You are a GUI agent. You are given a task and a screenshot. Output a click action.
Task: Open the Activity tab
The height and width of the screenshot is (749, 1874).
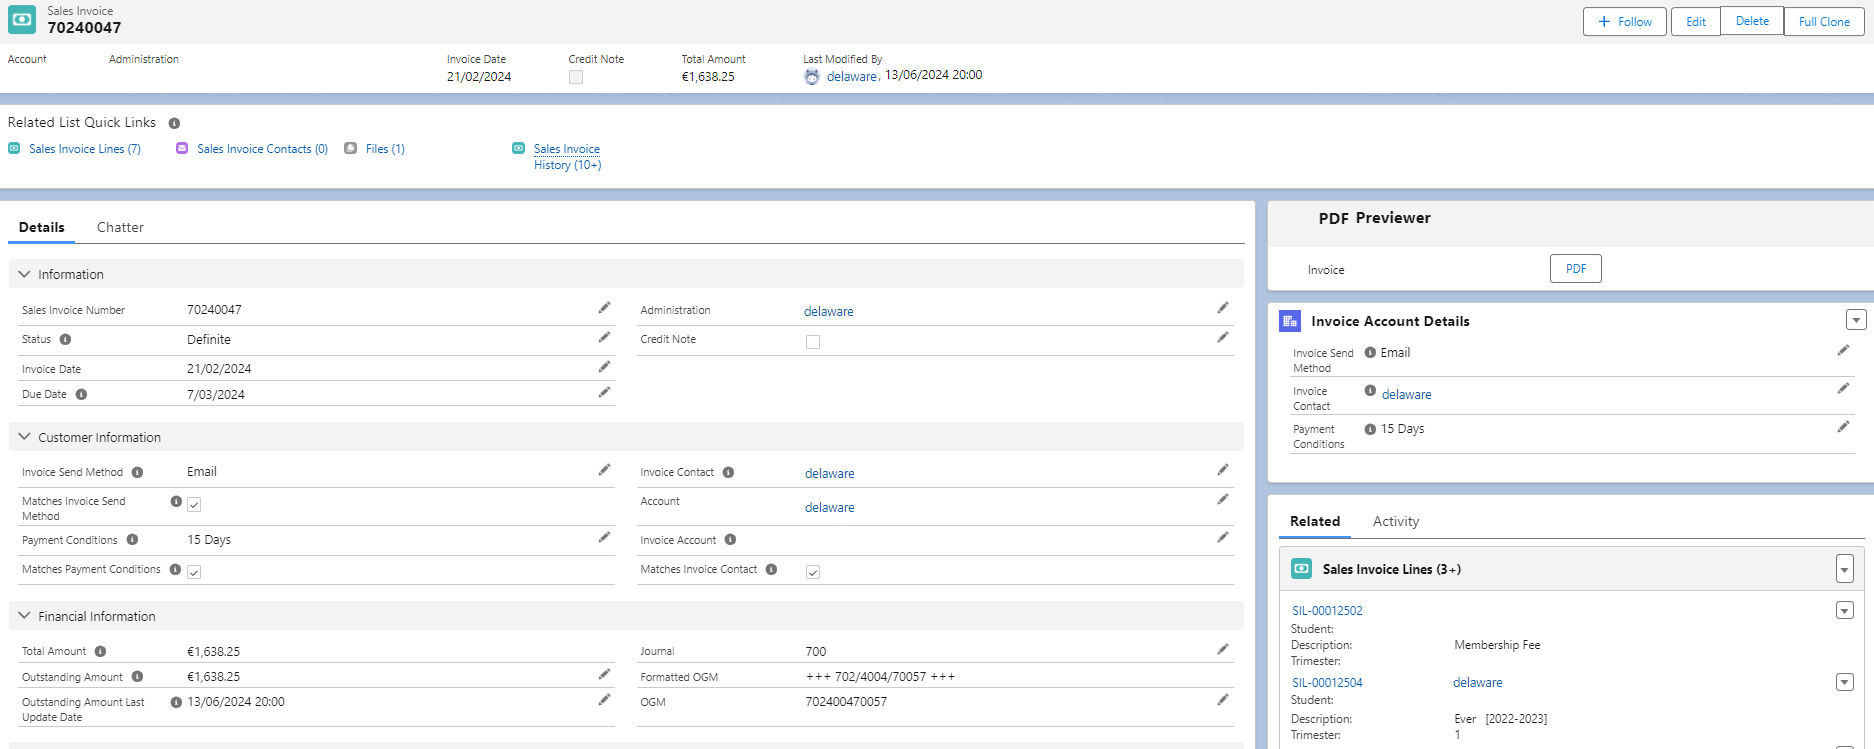tap(1395, 521)
